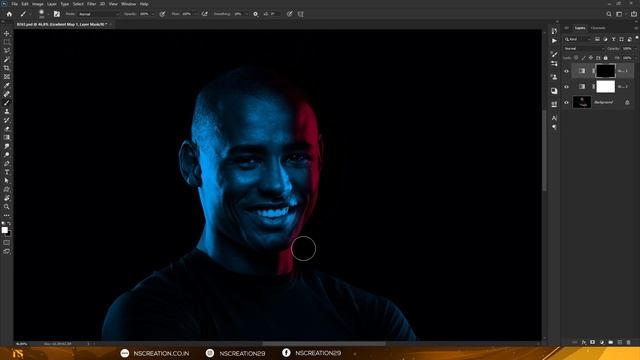Hide the Background layer
Viewport: 640px width, 360px height.
pyautogui.click(x=566, y=102)
